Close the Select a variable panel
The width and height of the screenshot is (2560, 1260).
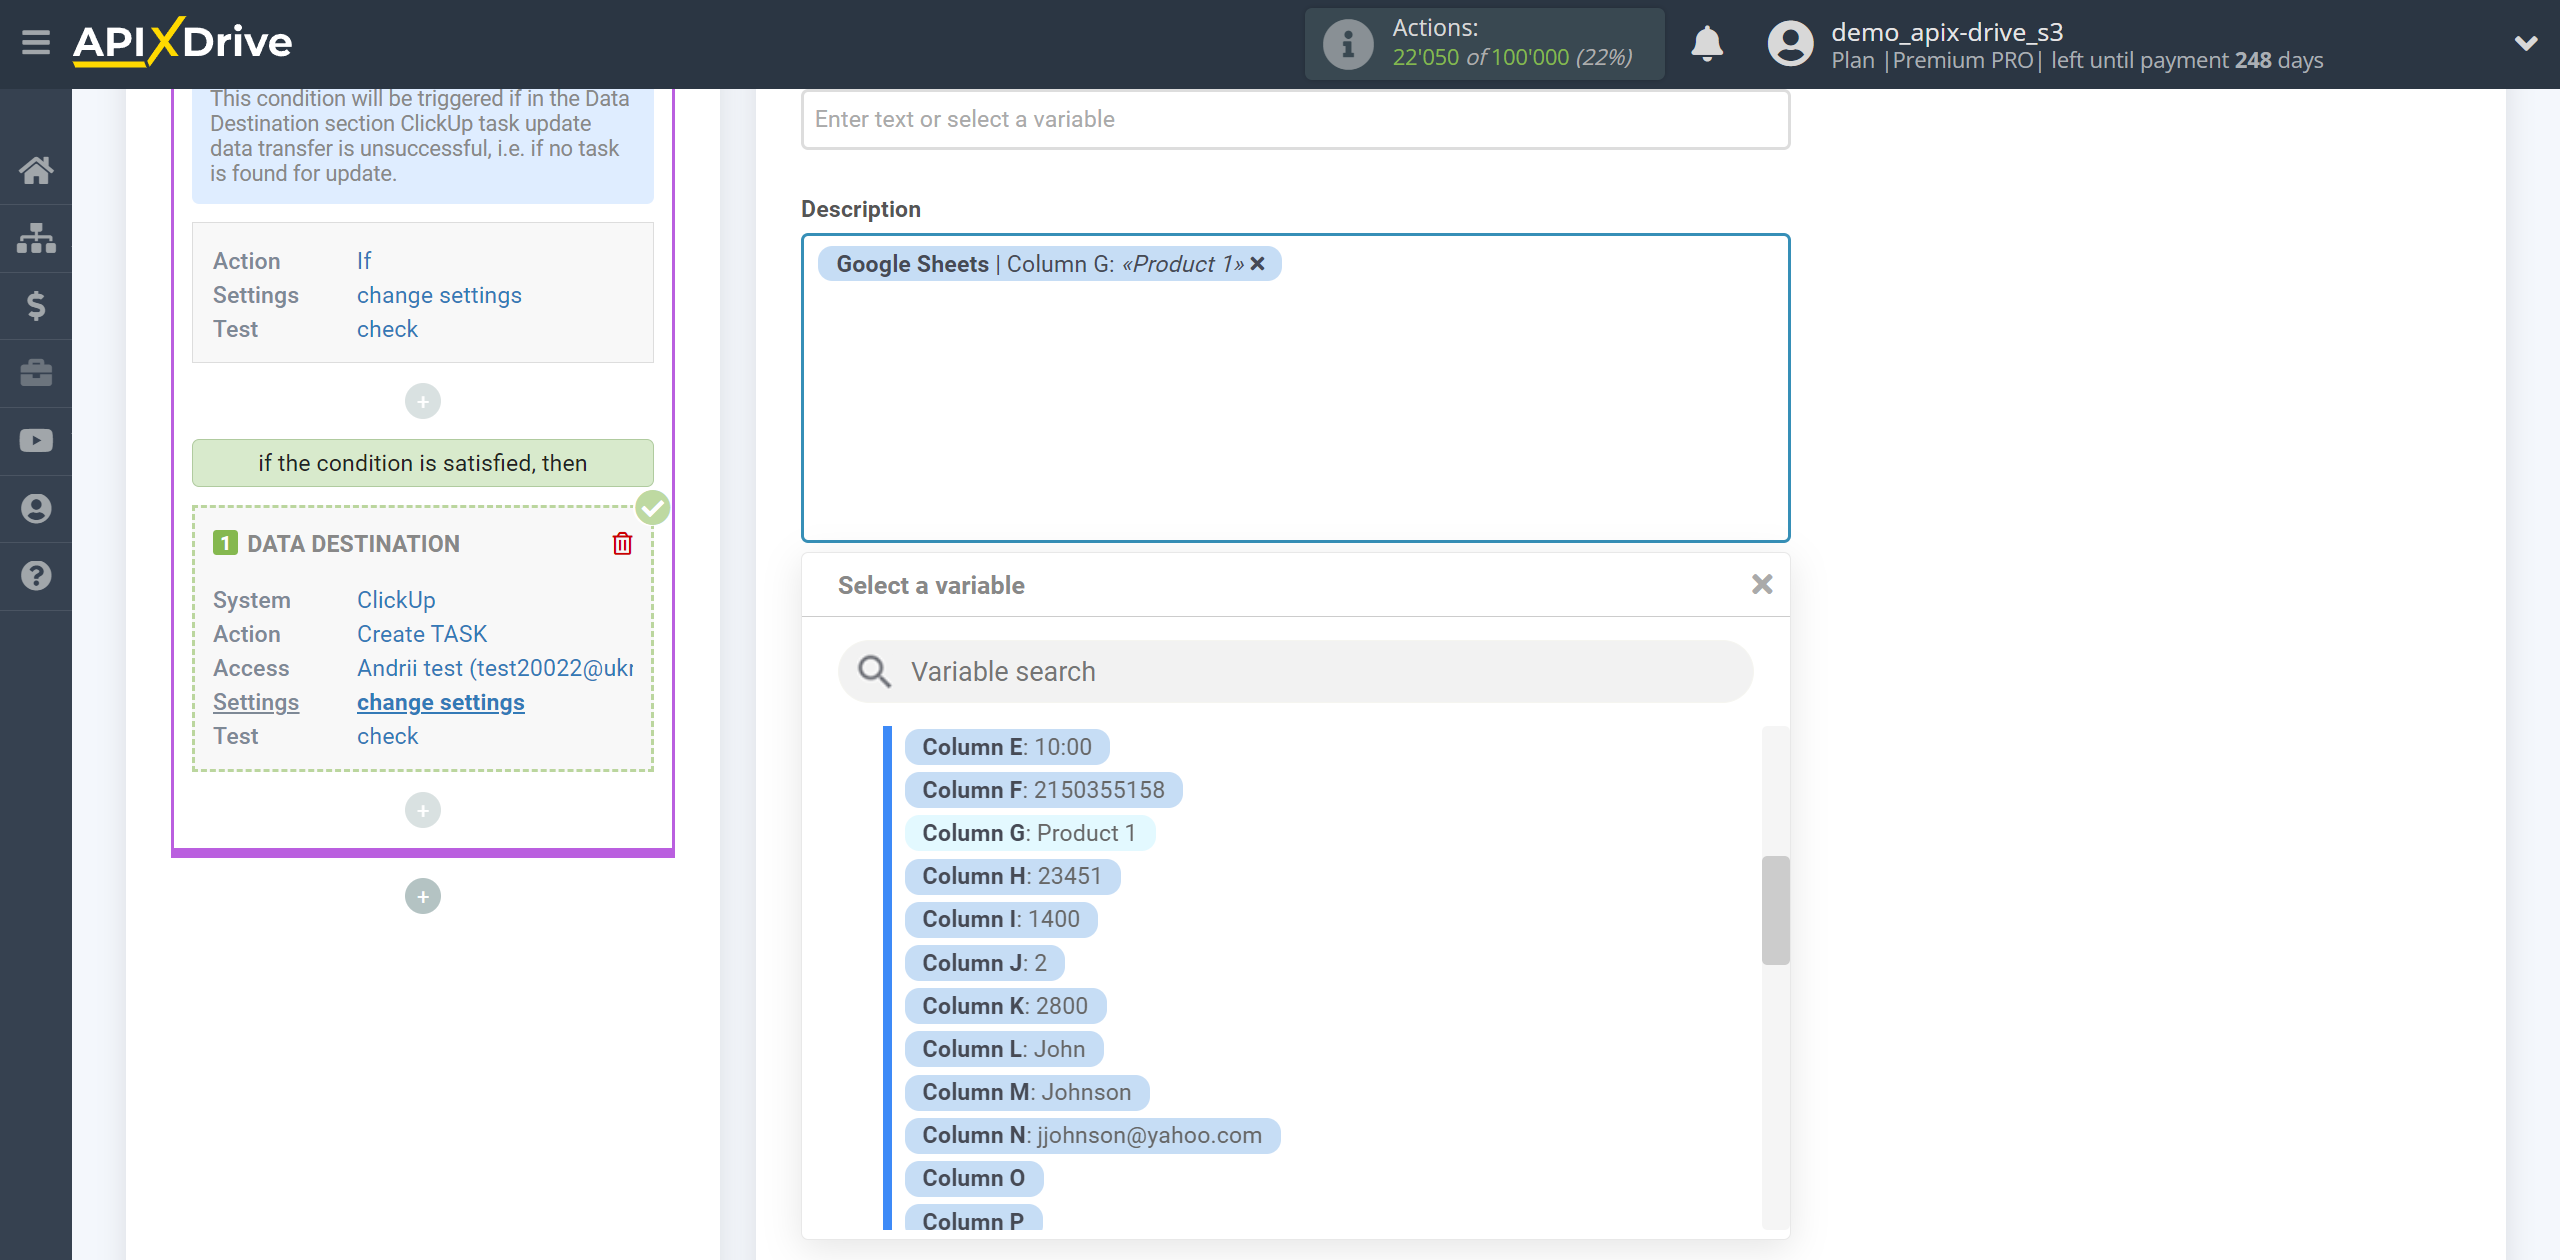point(1762,585)
